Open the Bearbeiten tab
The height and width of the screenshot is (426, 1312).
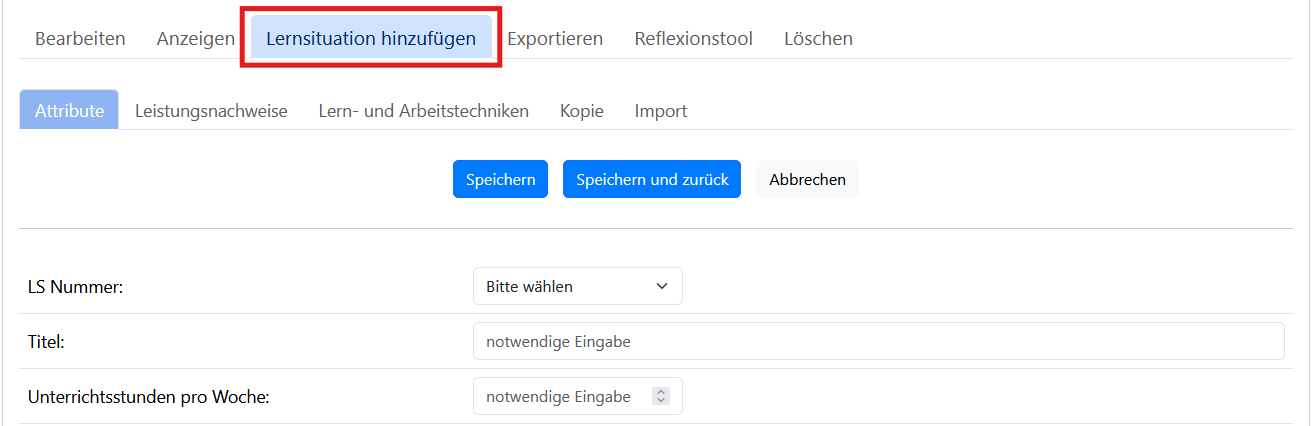point(80,39)
